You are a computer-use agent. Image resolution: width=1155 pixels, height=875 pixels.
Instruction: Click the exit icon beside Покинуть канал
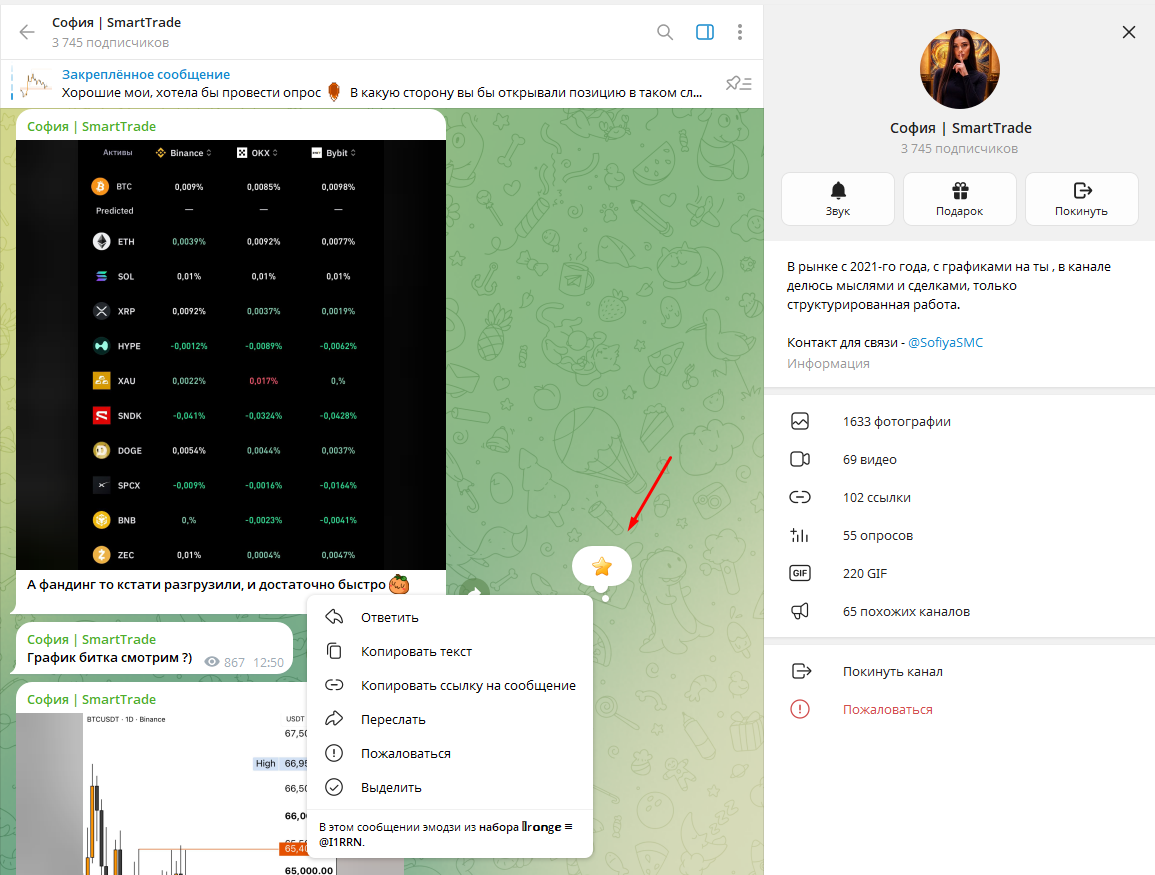(x=801, y=671)
